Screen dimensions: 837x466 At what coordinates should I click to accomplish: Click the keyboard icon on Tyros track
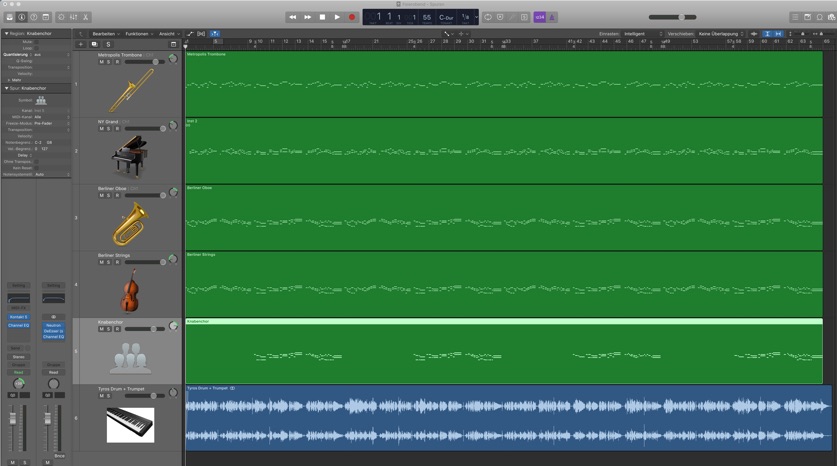130,425
